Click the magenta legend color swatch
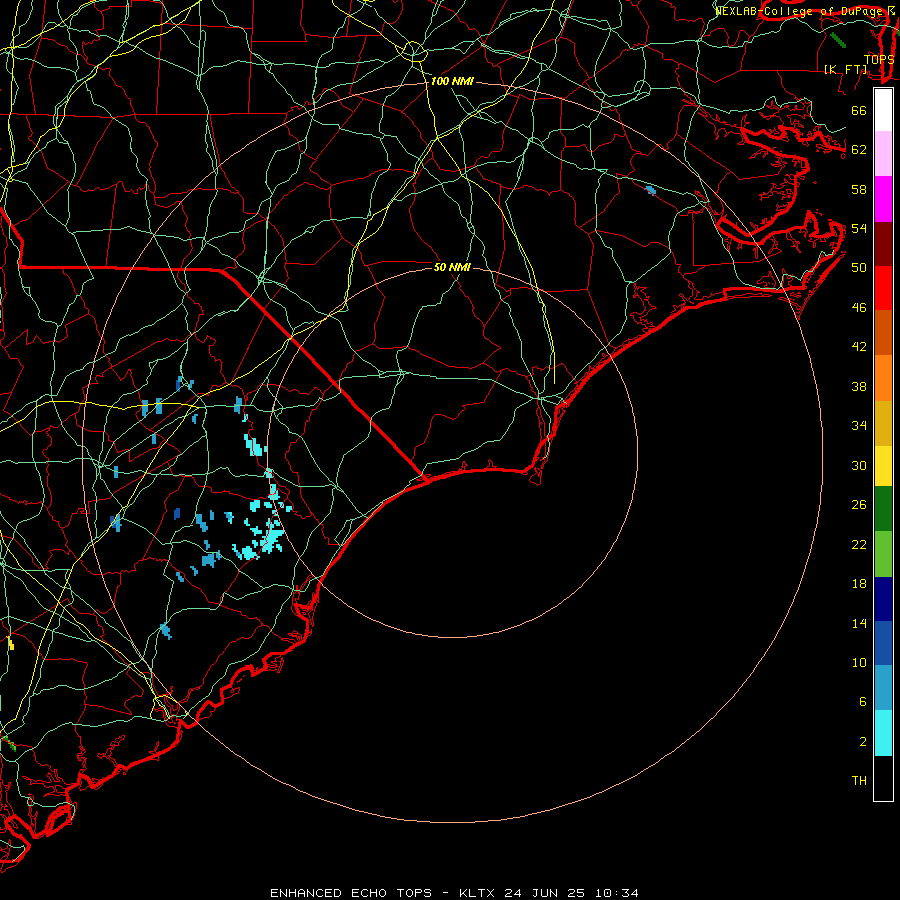The height and width of the screenshot is (900, 900). click(x=883, y=199)
